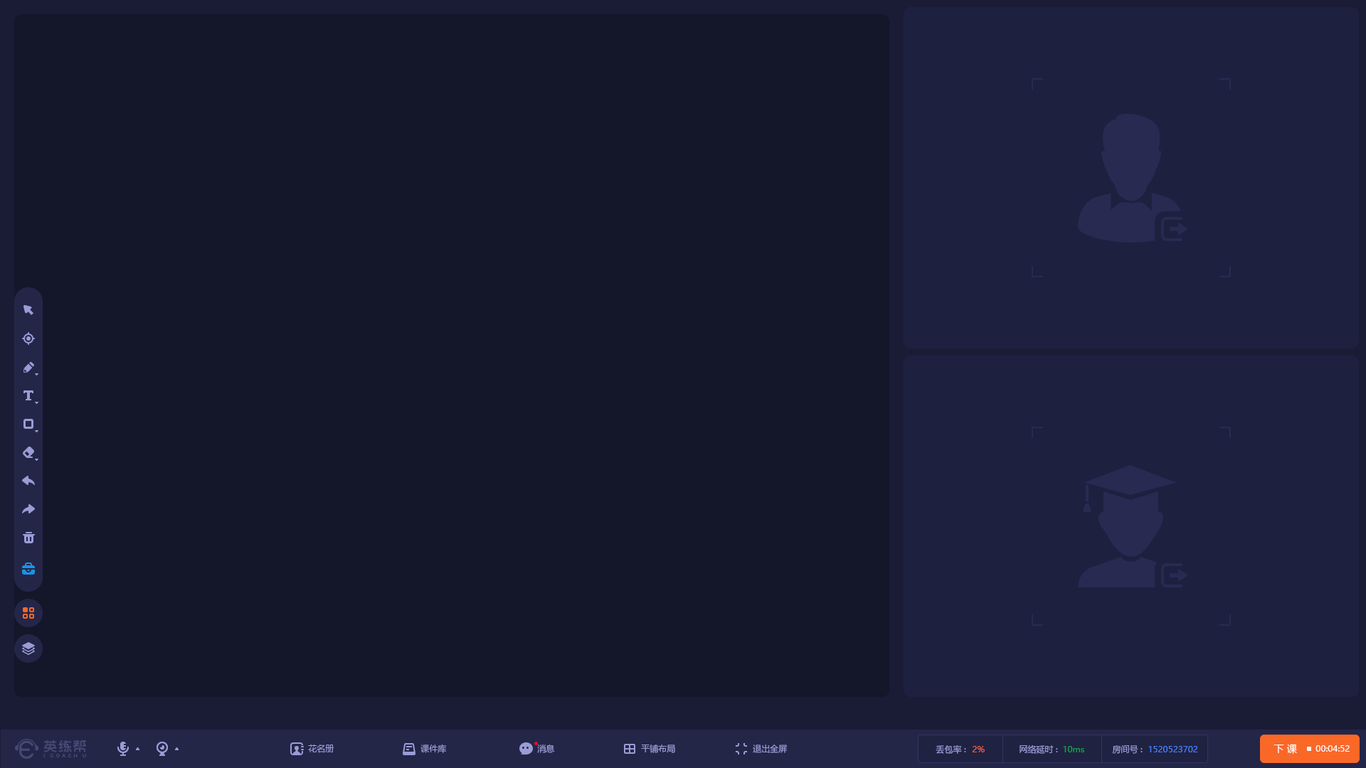
Task: Select the pencil drawing tool
Action: point(28,367)
